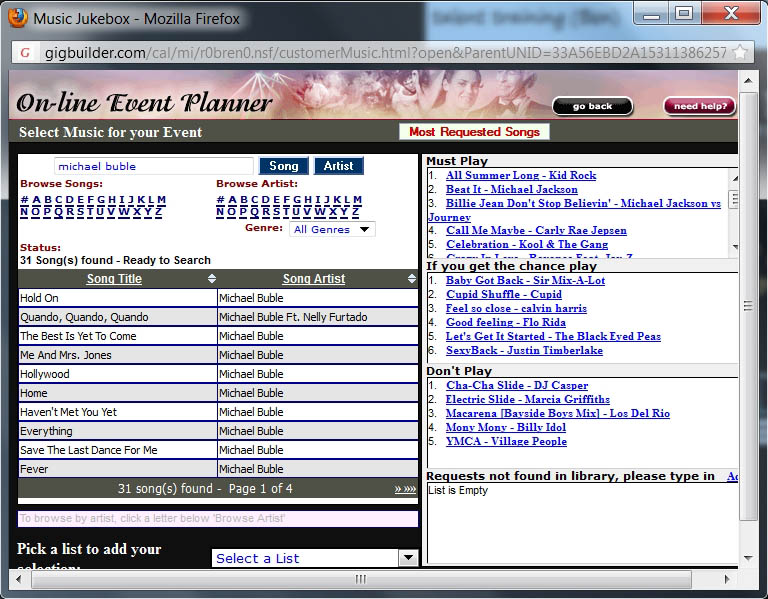Click Must Play list scroll down arrow
Screen dimensions: 768x599
coord(735,247)
